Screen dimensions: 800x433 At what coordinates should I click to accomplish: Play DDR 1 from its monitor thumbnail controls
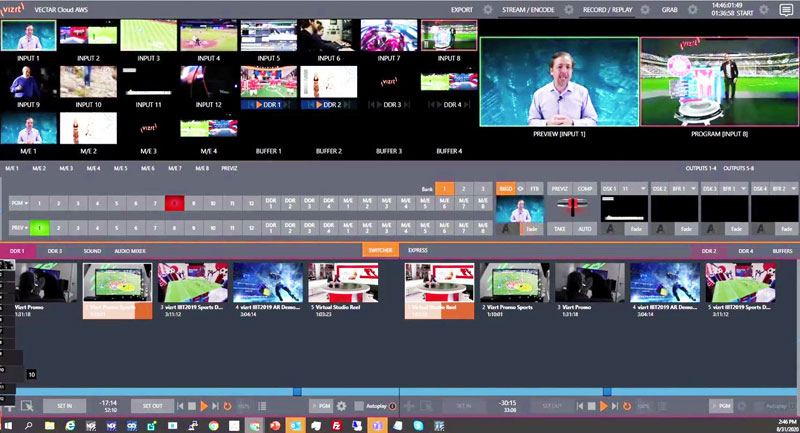tap(259, 105)
